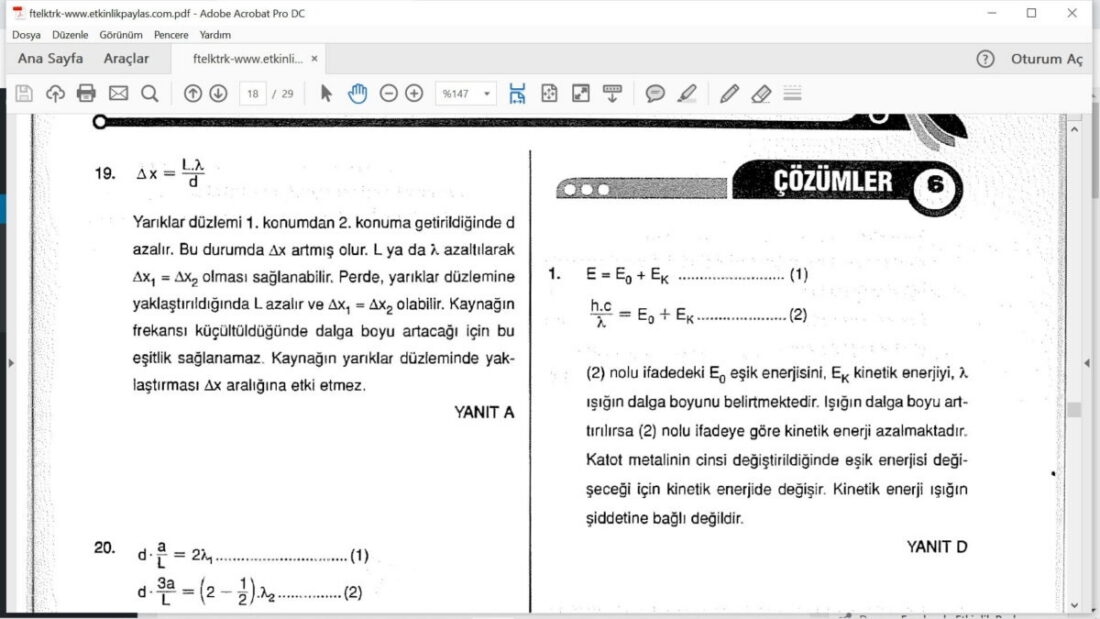Click question number '20.'
This screenshot has height=619, width=1100.
pos(105,547)
